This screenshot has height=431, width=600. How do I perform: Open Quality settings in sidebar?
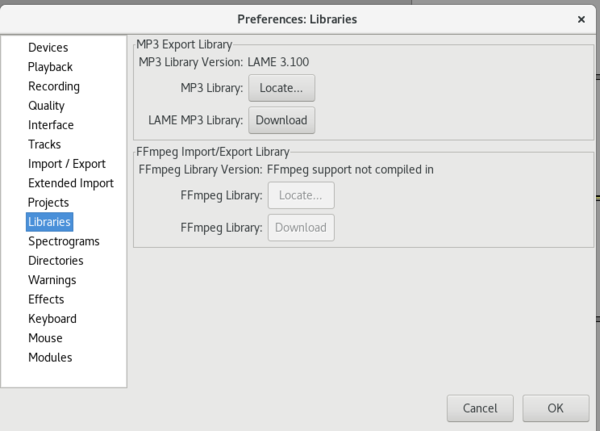pyautogui.click(x=46, y=106)
